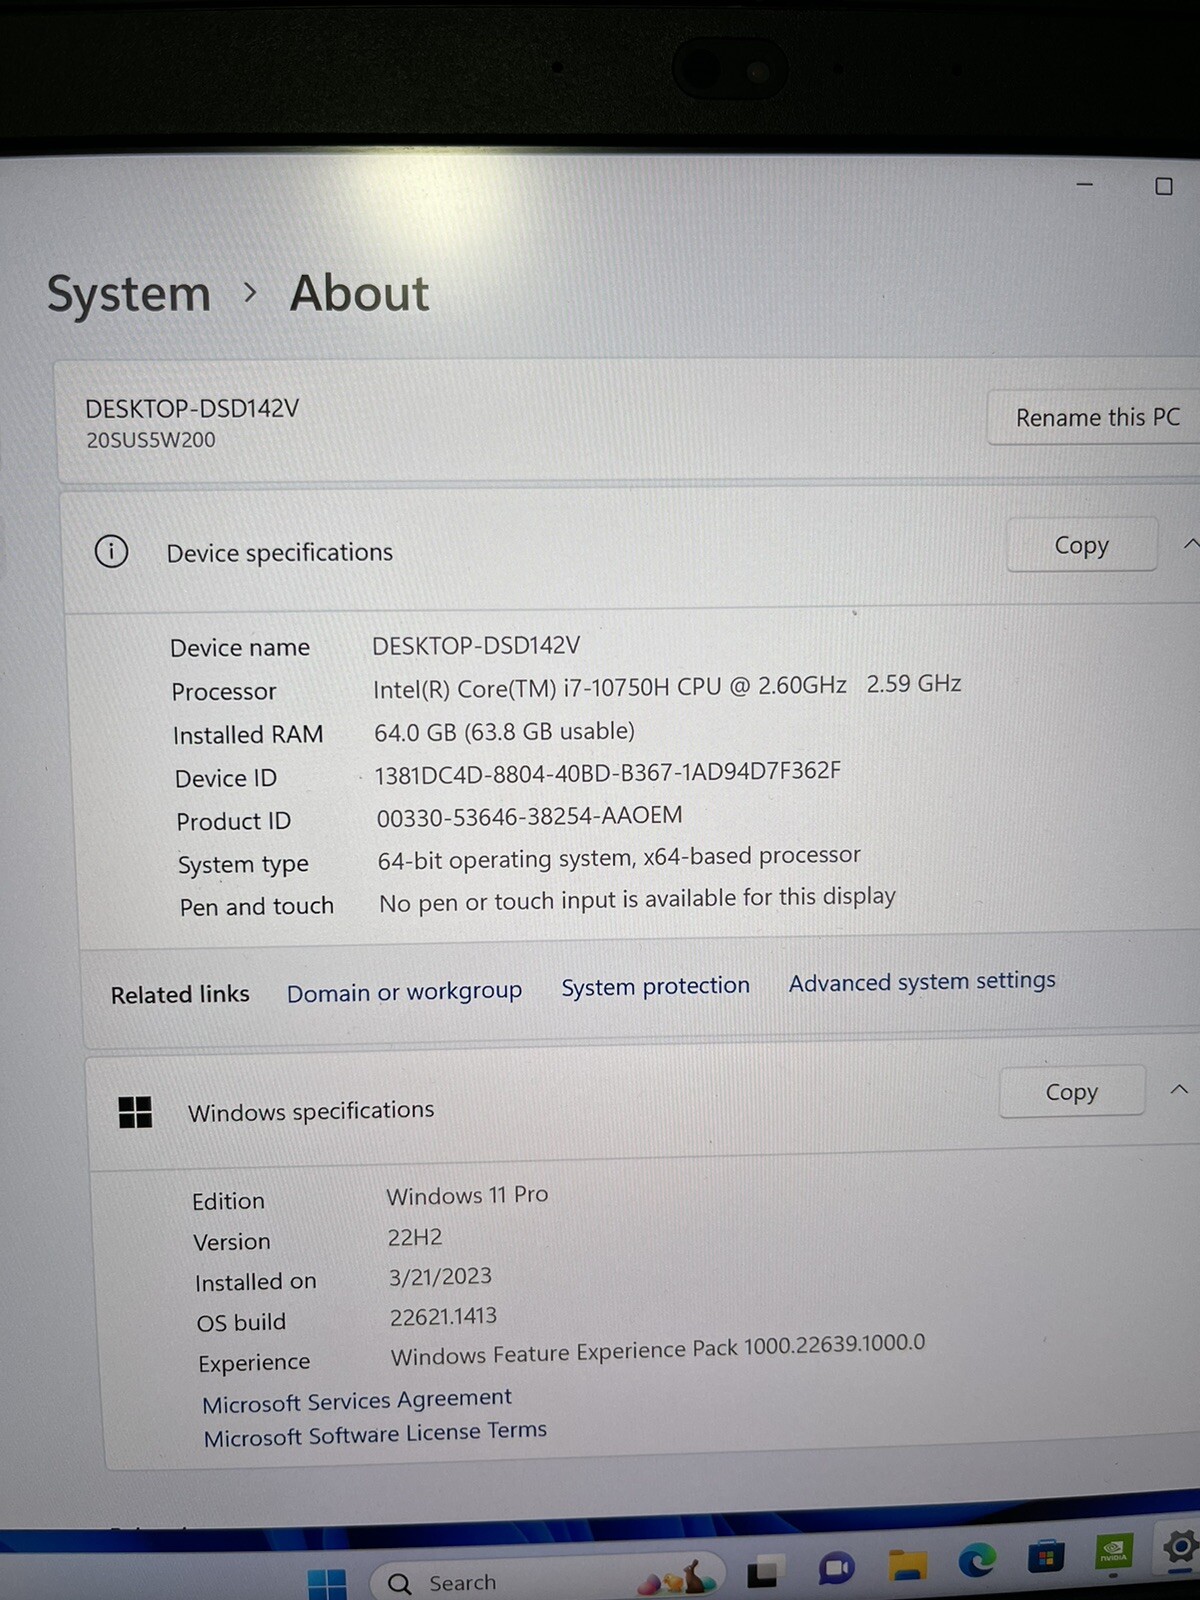Minimize the Settings window

tap(1084, 185)
